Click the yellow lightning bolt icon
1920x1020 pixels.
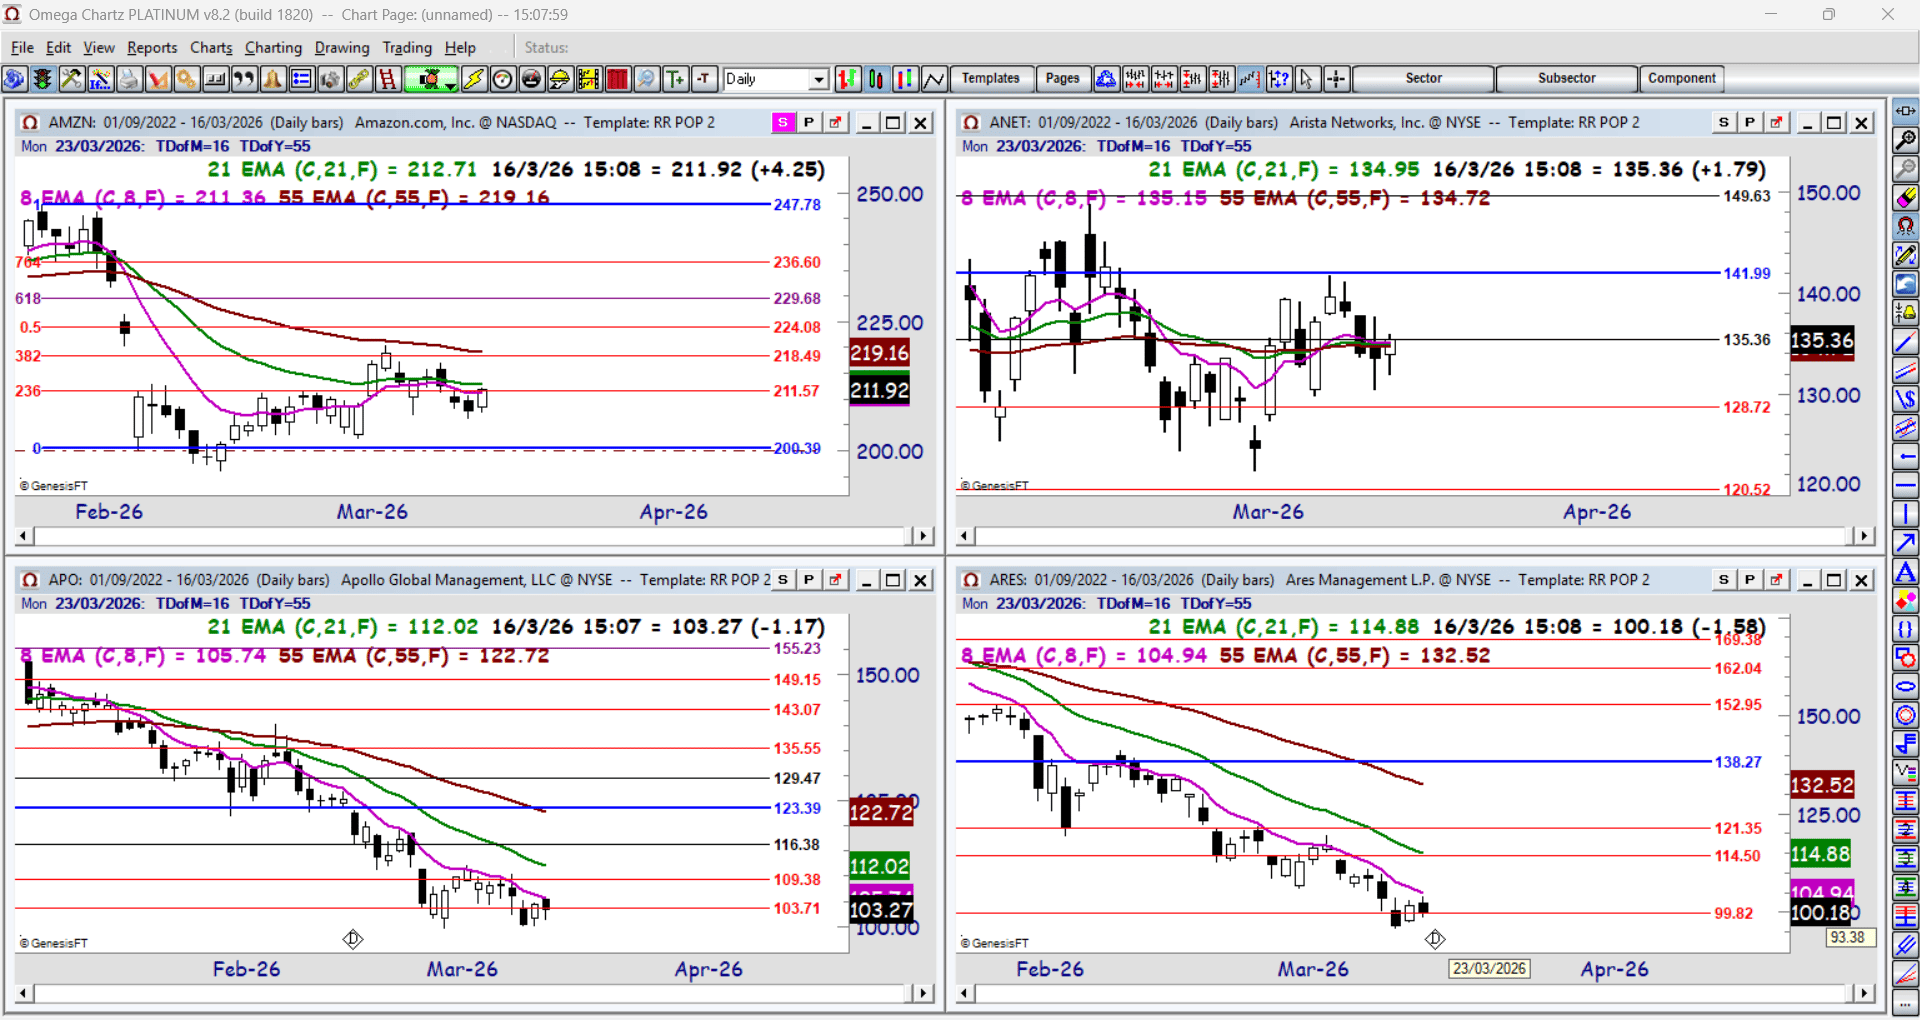pyautogui.click(x=474, y=79)
